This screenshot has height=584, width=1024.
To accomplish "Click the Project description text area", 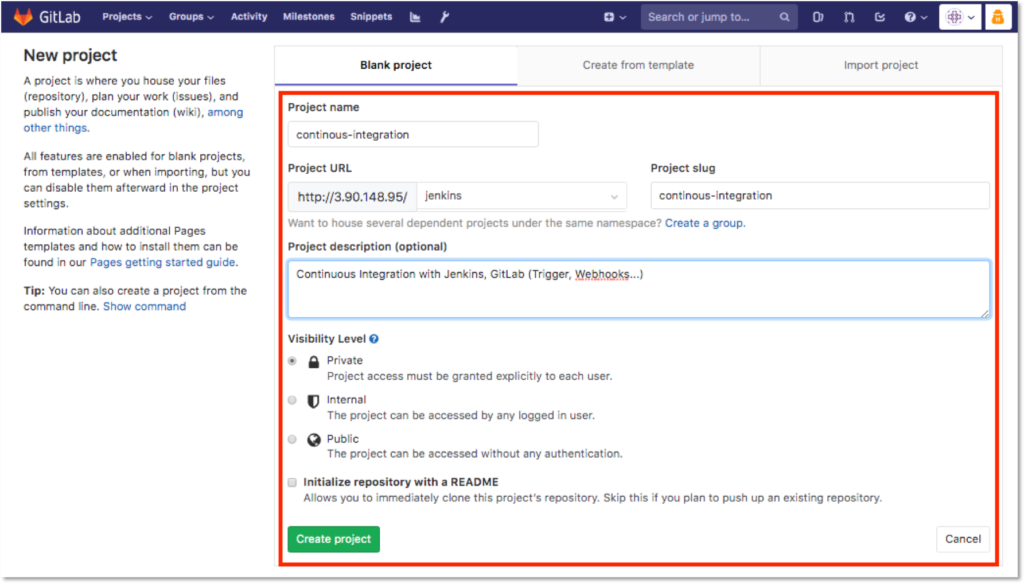I will (638, 289).
